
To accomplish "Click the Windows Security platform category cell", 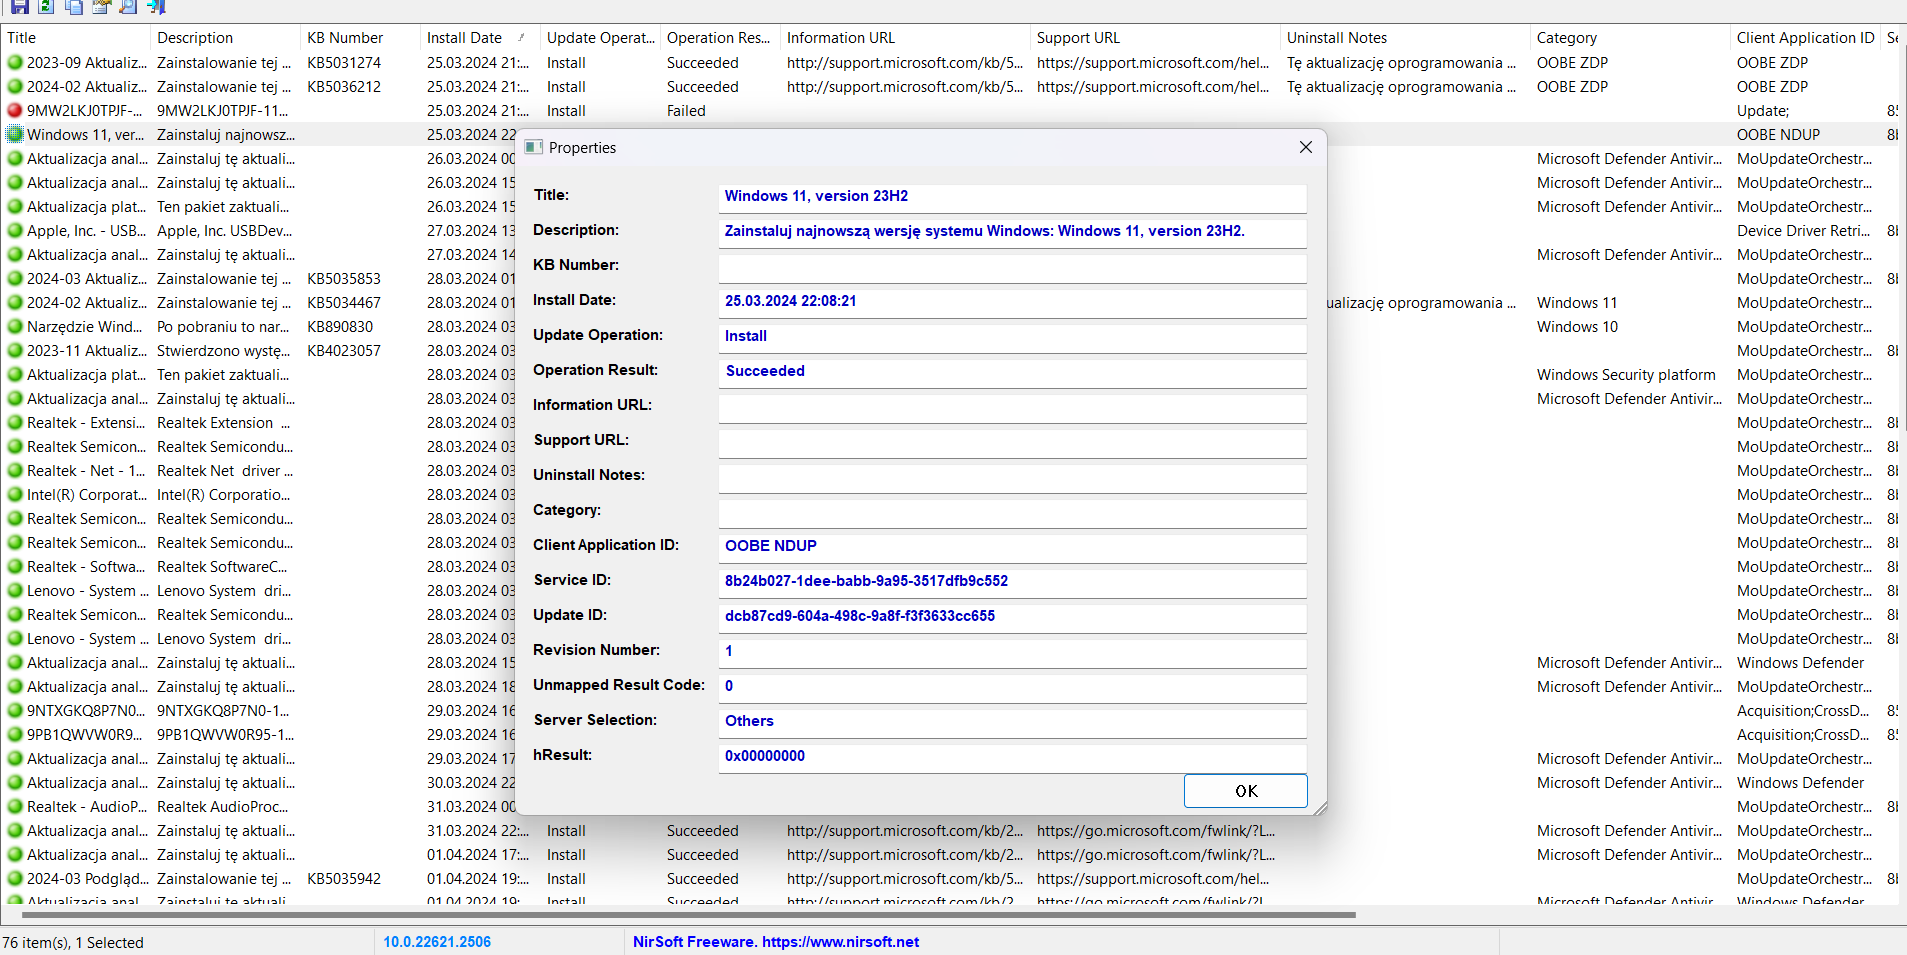I will (x=1626, y=374).
